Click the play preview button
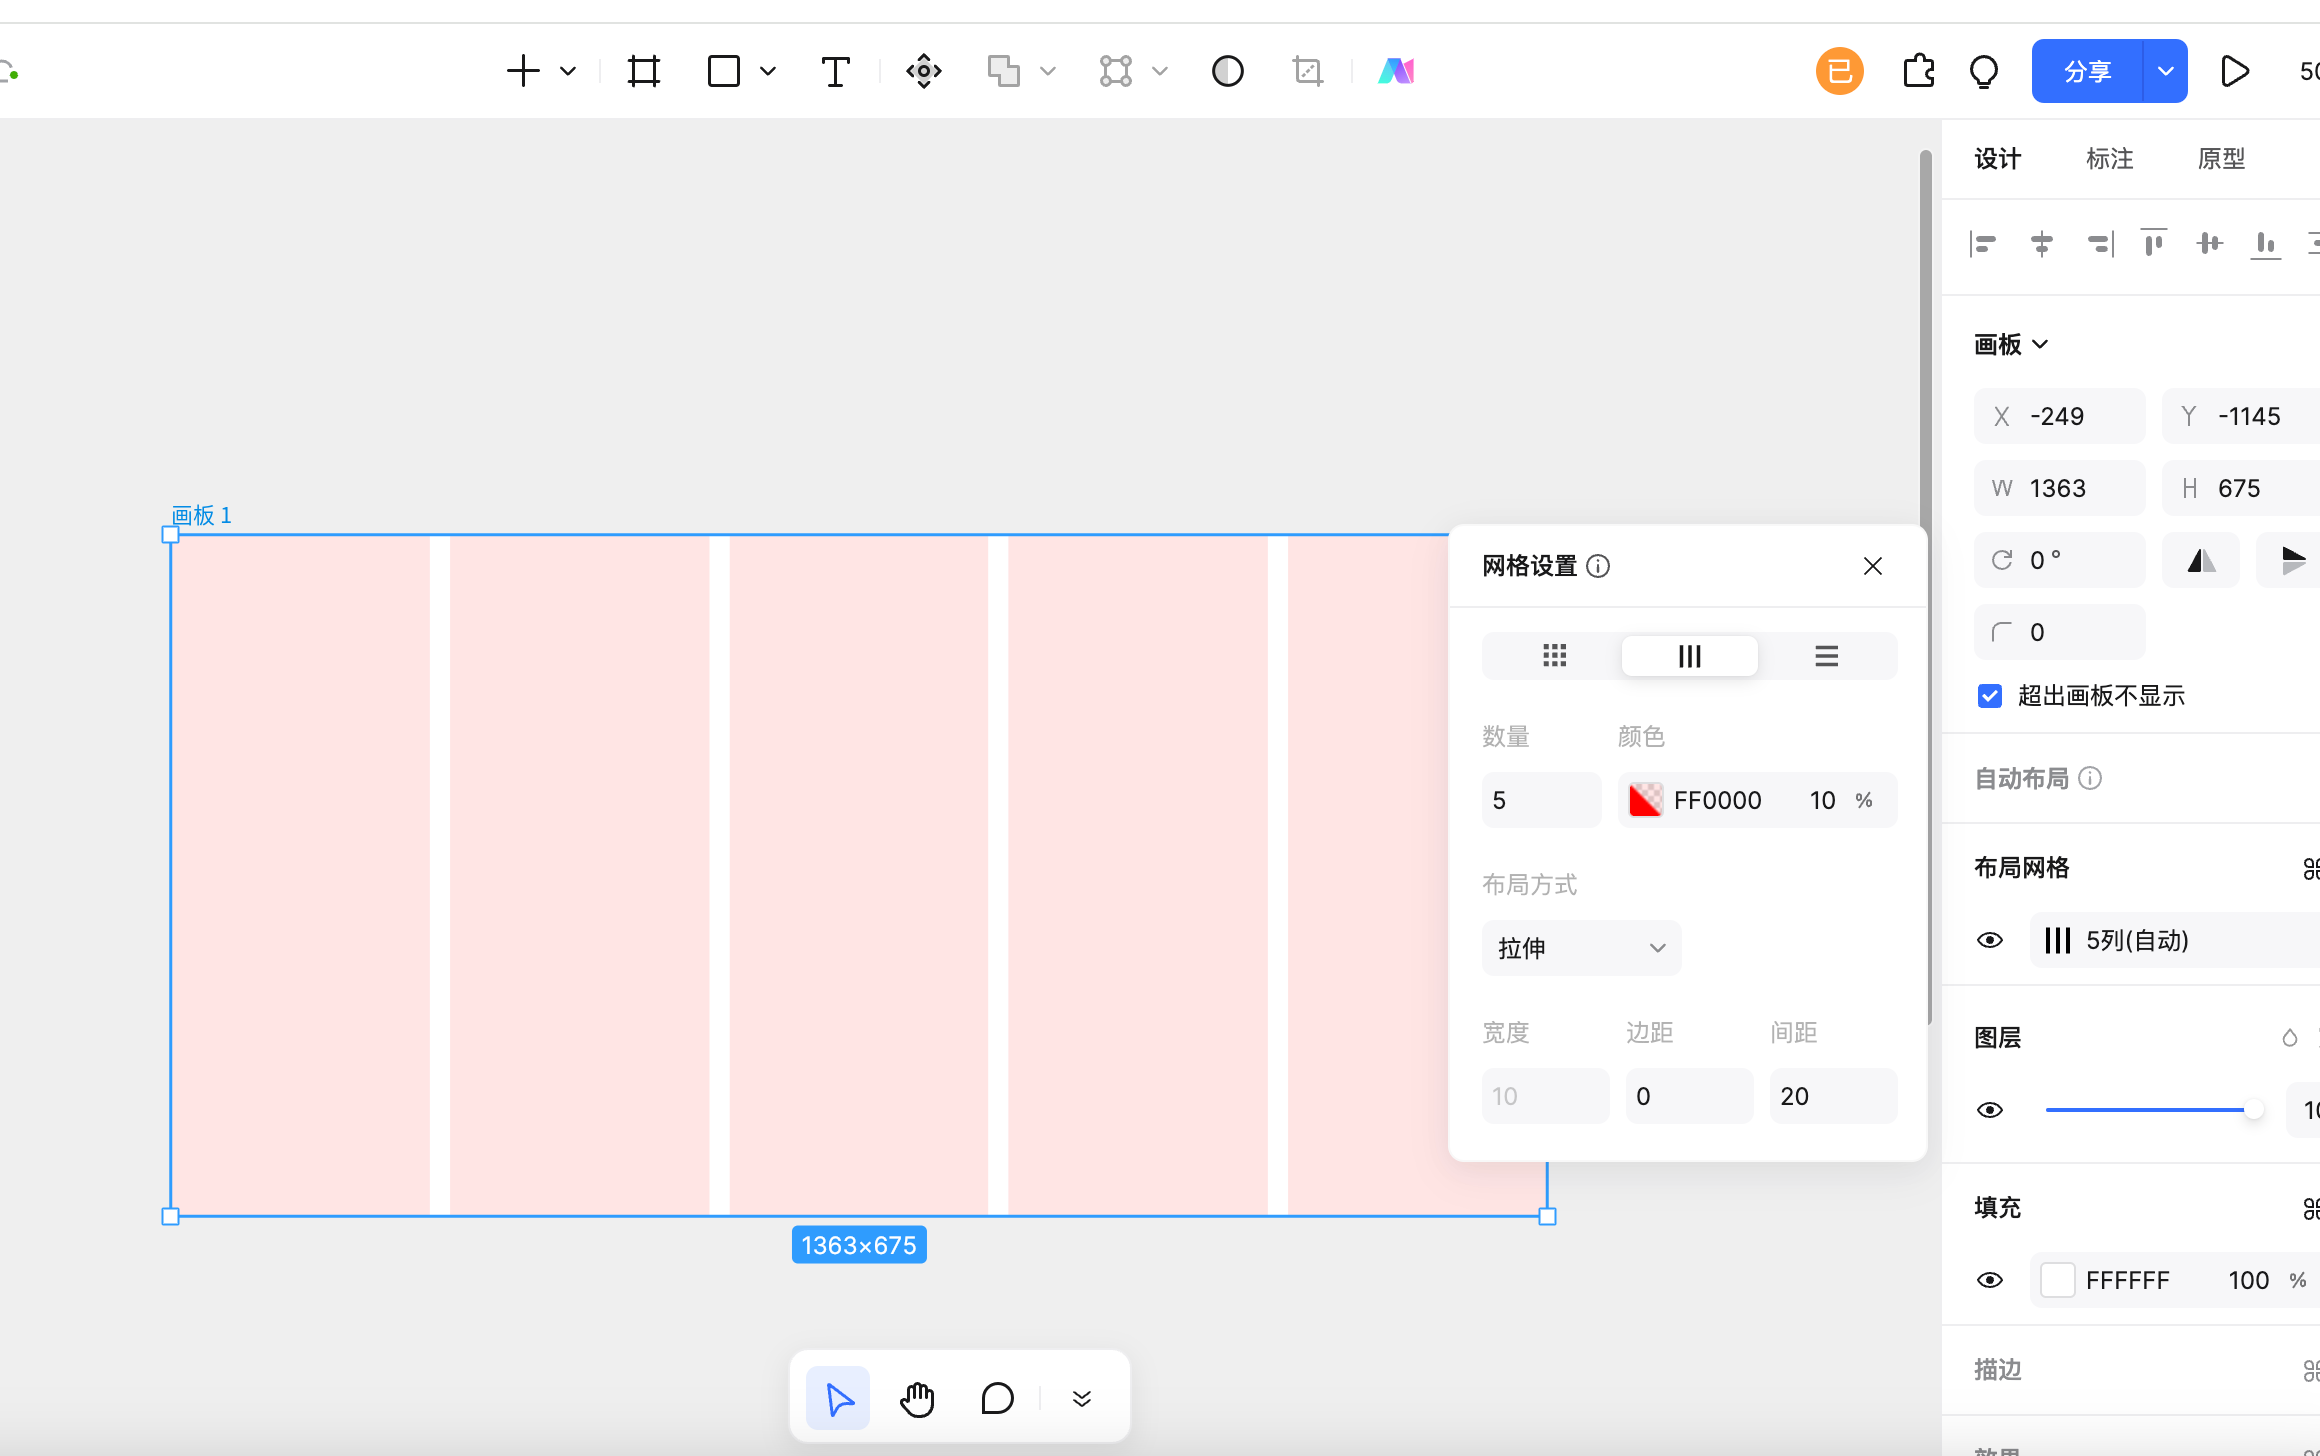Viewport: 2320px width, 1456px height. point(2235,71)
